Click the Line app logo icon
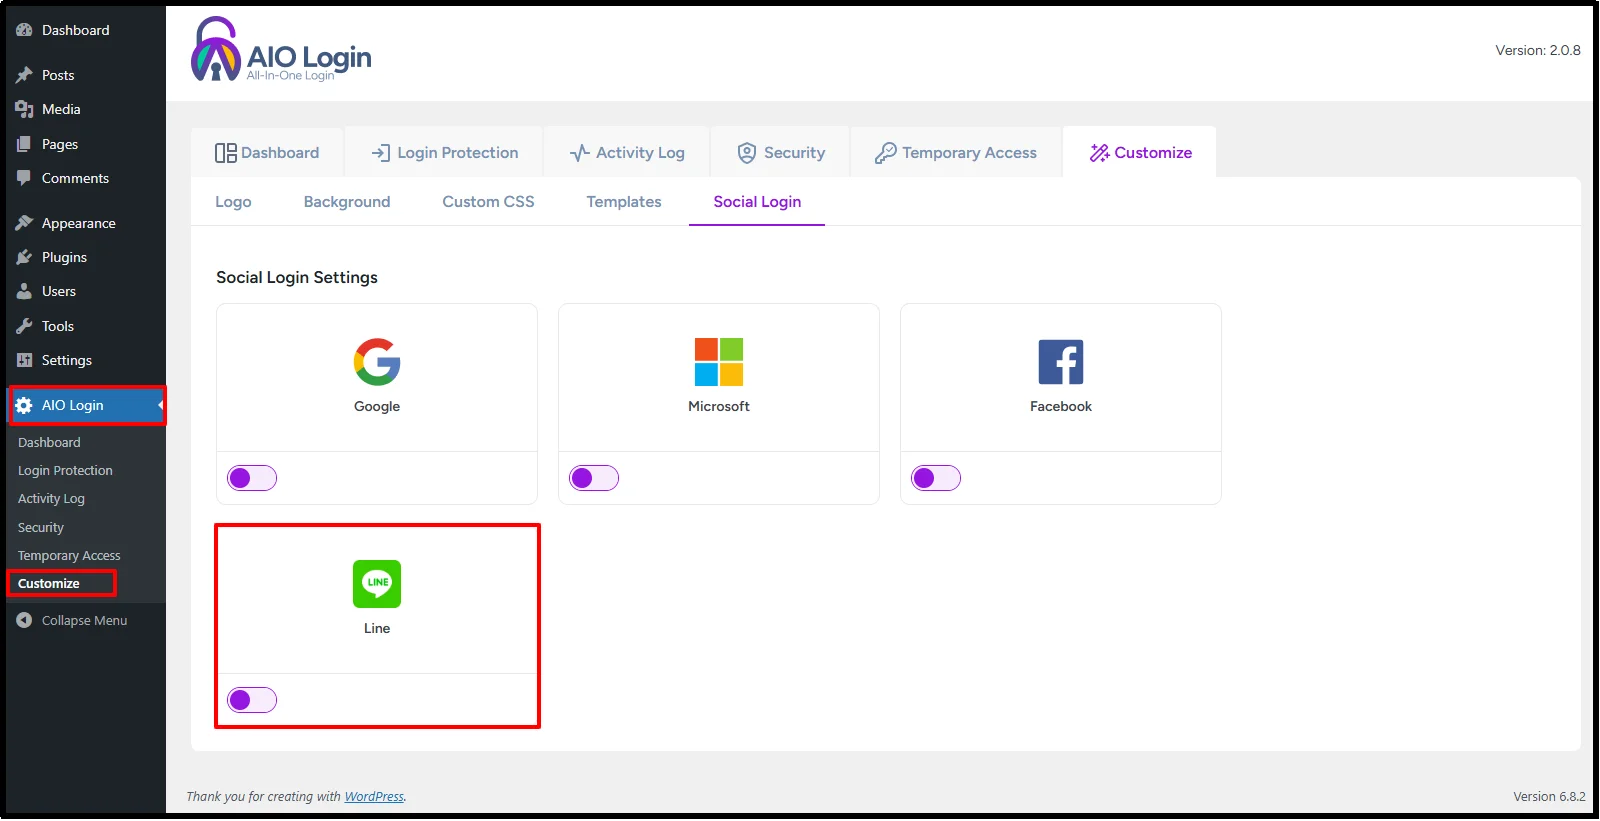Screen dimensions: 1600x821 click(x=377, y=584)
